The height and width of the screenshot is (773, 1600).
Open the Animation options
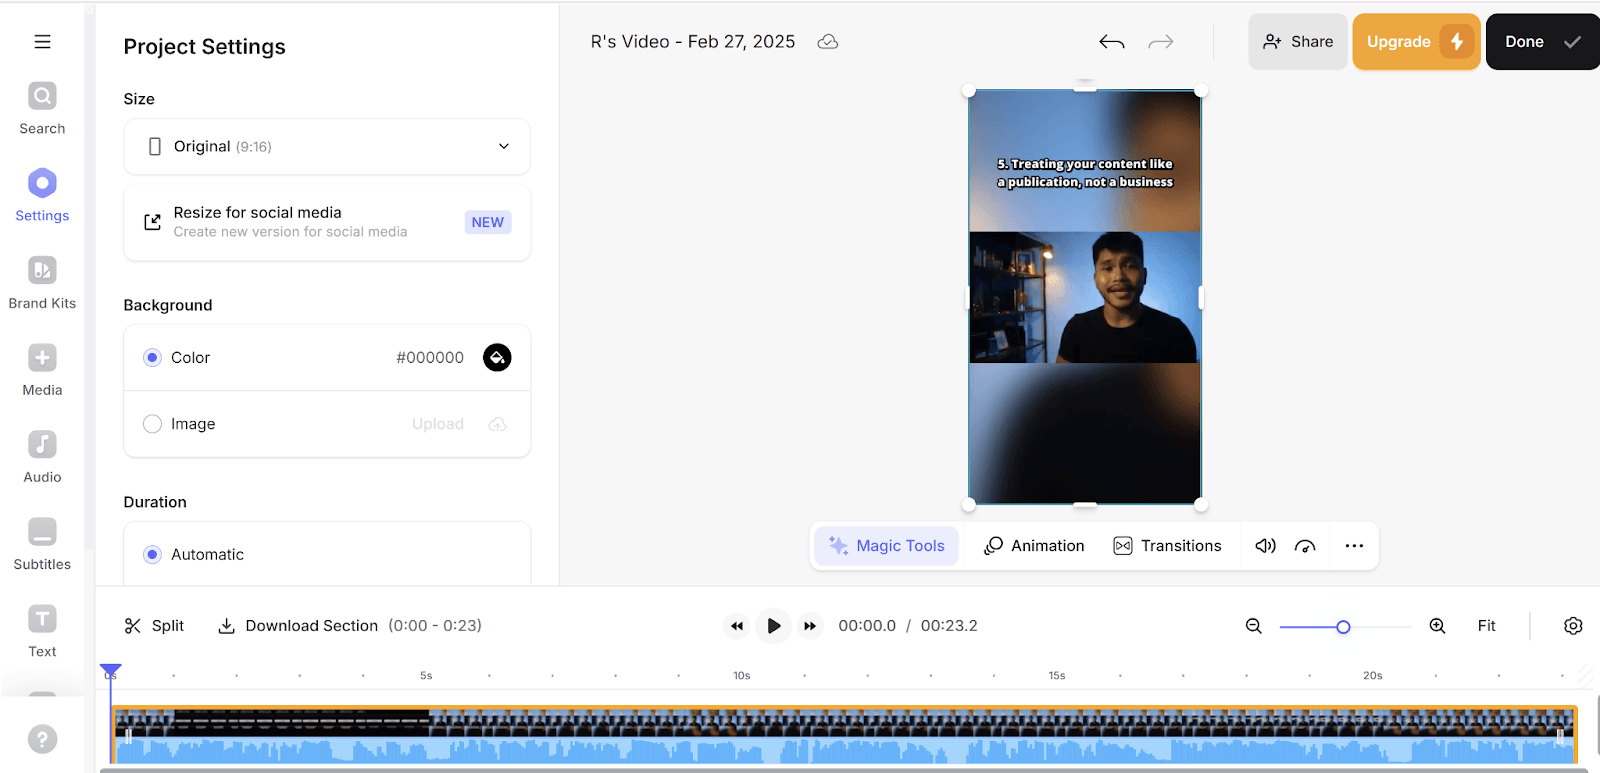point(1034,546)
